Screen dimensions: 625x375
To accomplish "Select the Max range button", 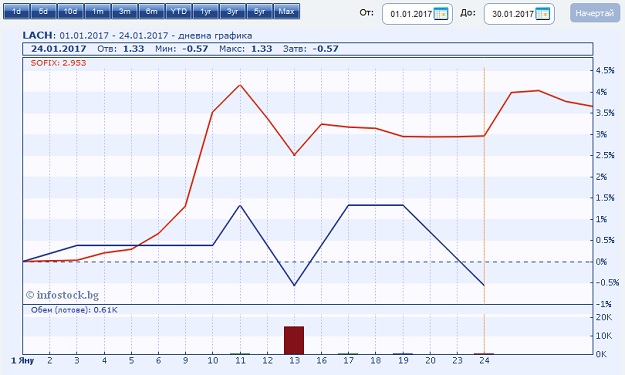I will pyautogui.click(x=287, y=12).
